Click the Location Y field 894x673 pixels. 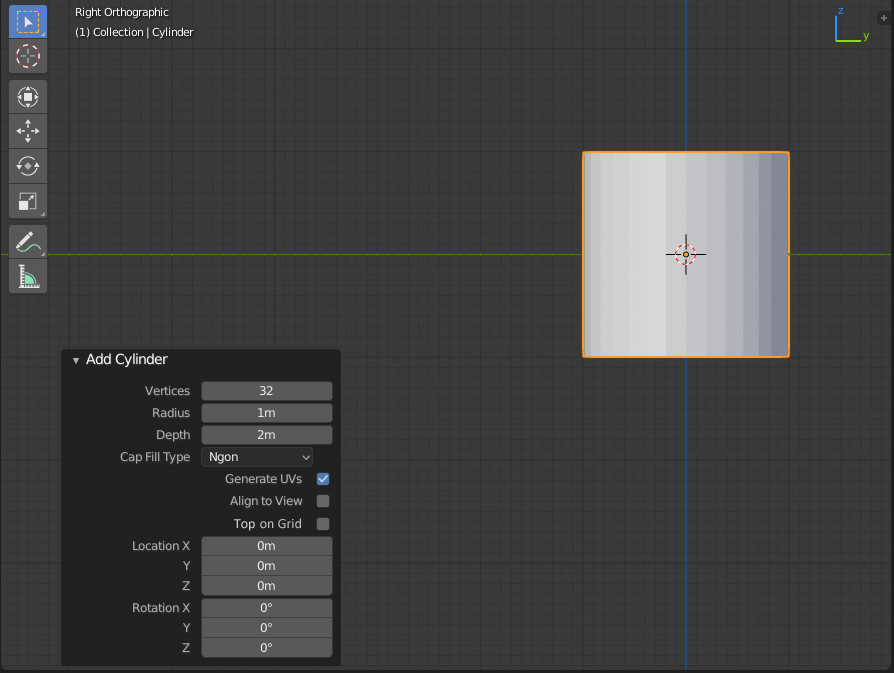(x=267, y=566)
